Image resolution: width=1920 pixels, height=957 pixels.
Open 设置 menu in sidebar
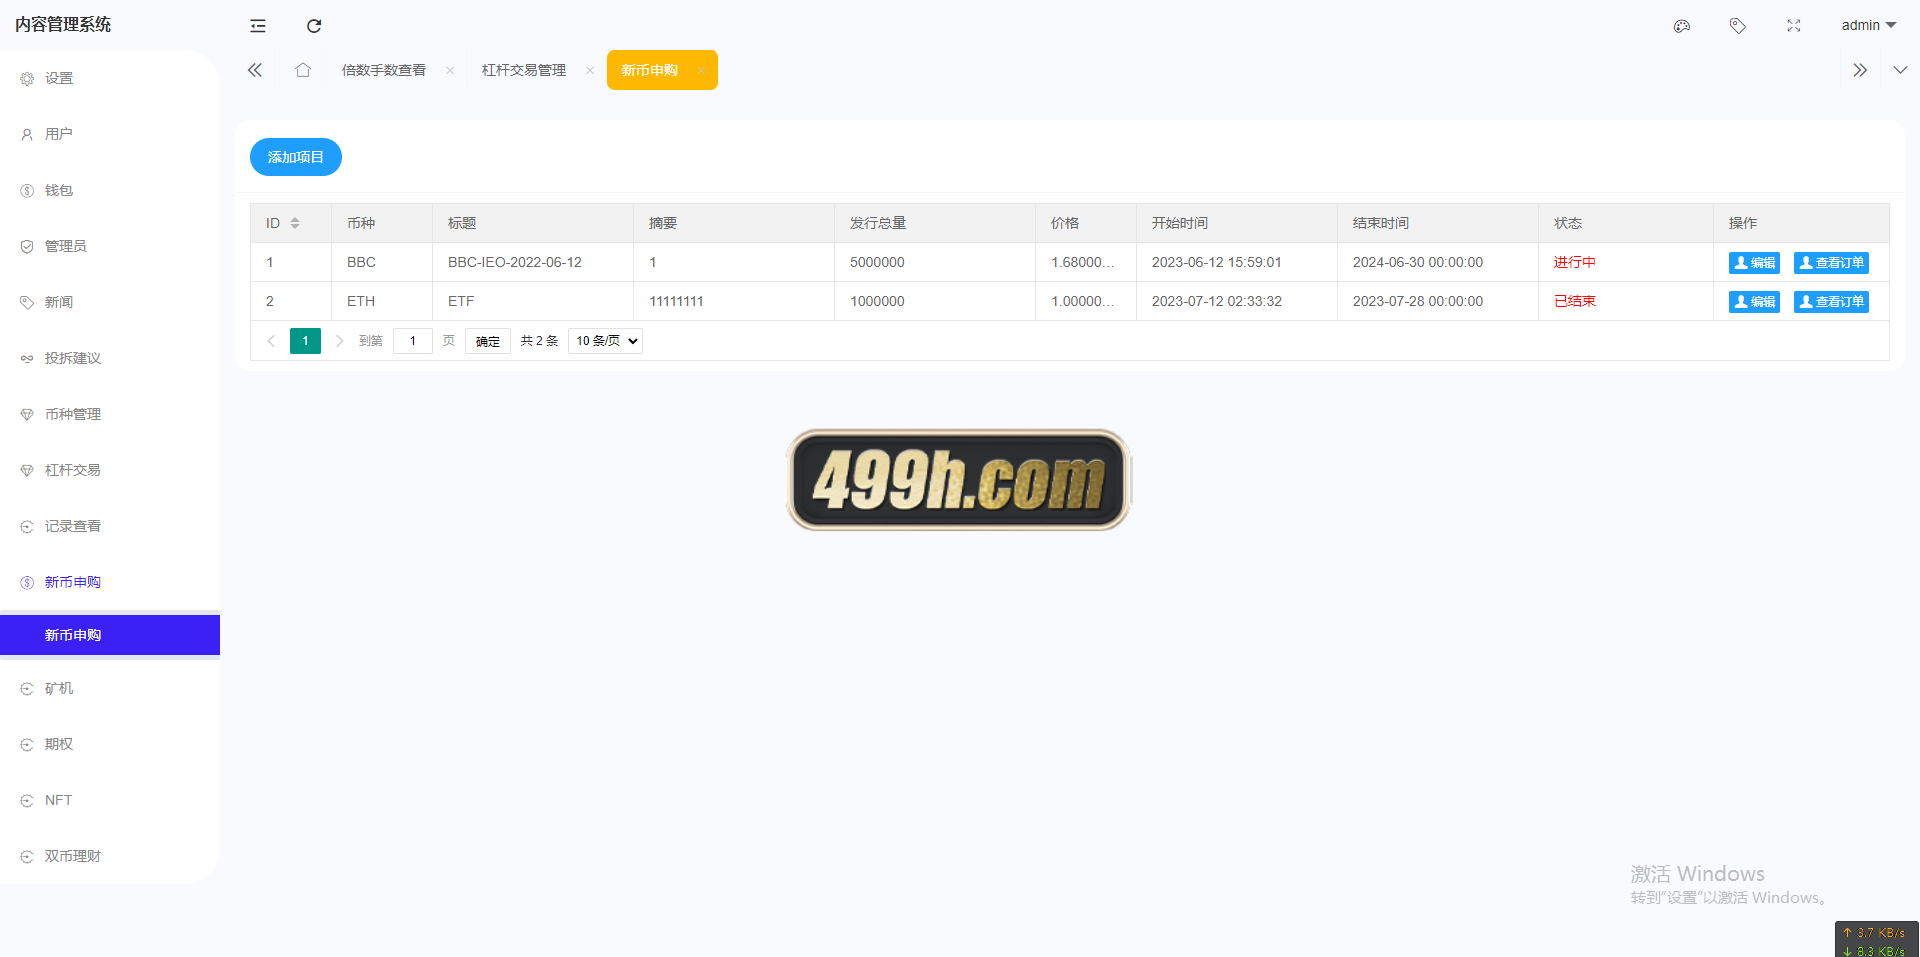point(110,78)
